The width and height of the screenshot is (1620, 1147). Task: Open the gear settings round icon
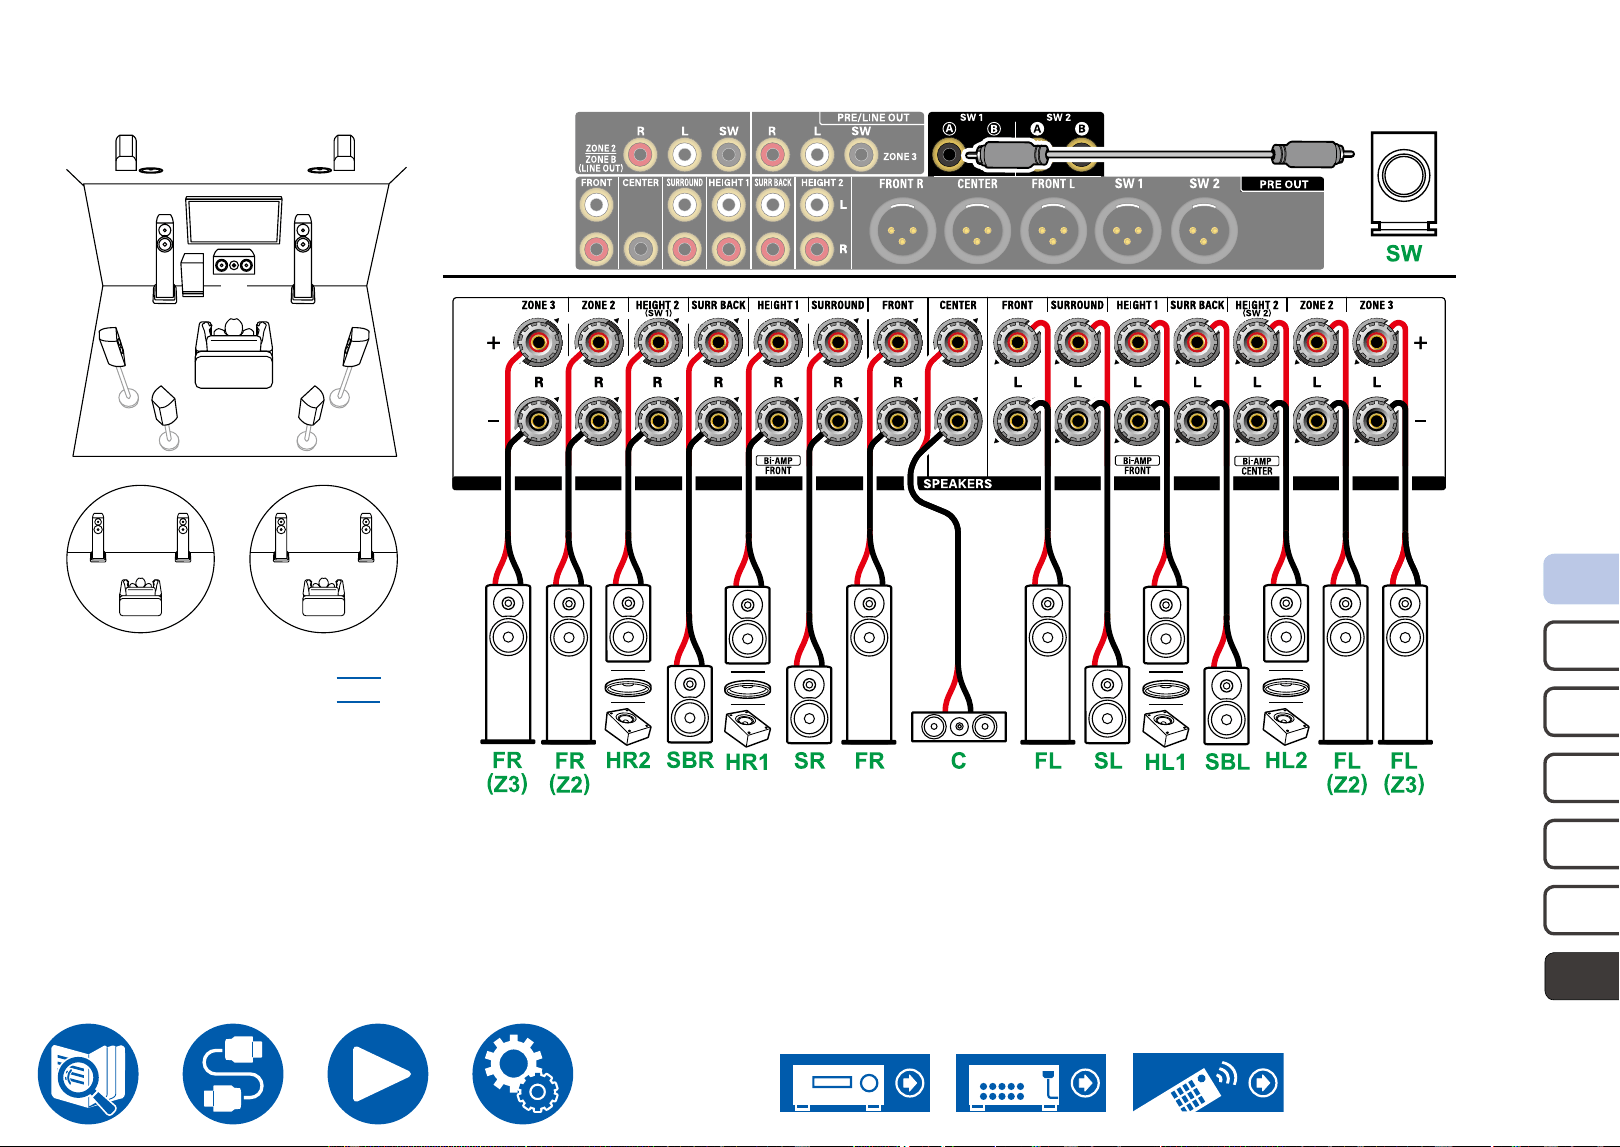(x=523, y=1074)
